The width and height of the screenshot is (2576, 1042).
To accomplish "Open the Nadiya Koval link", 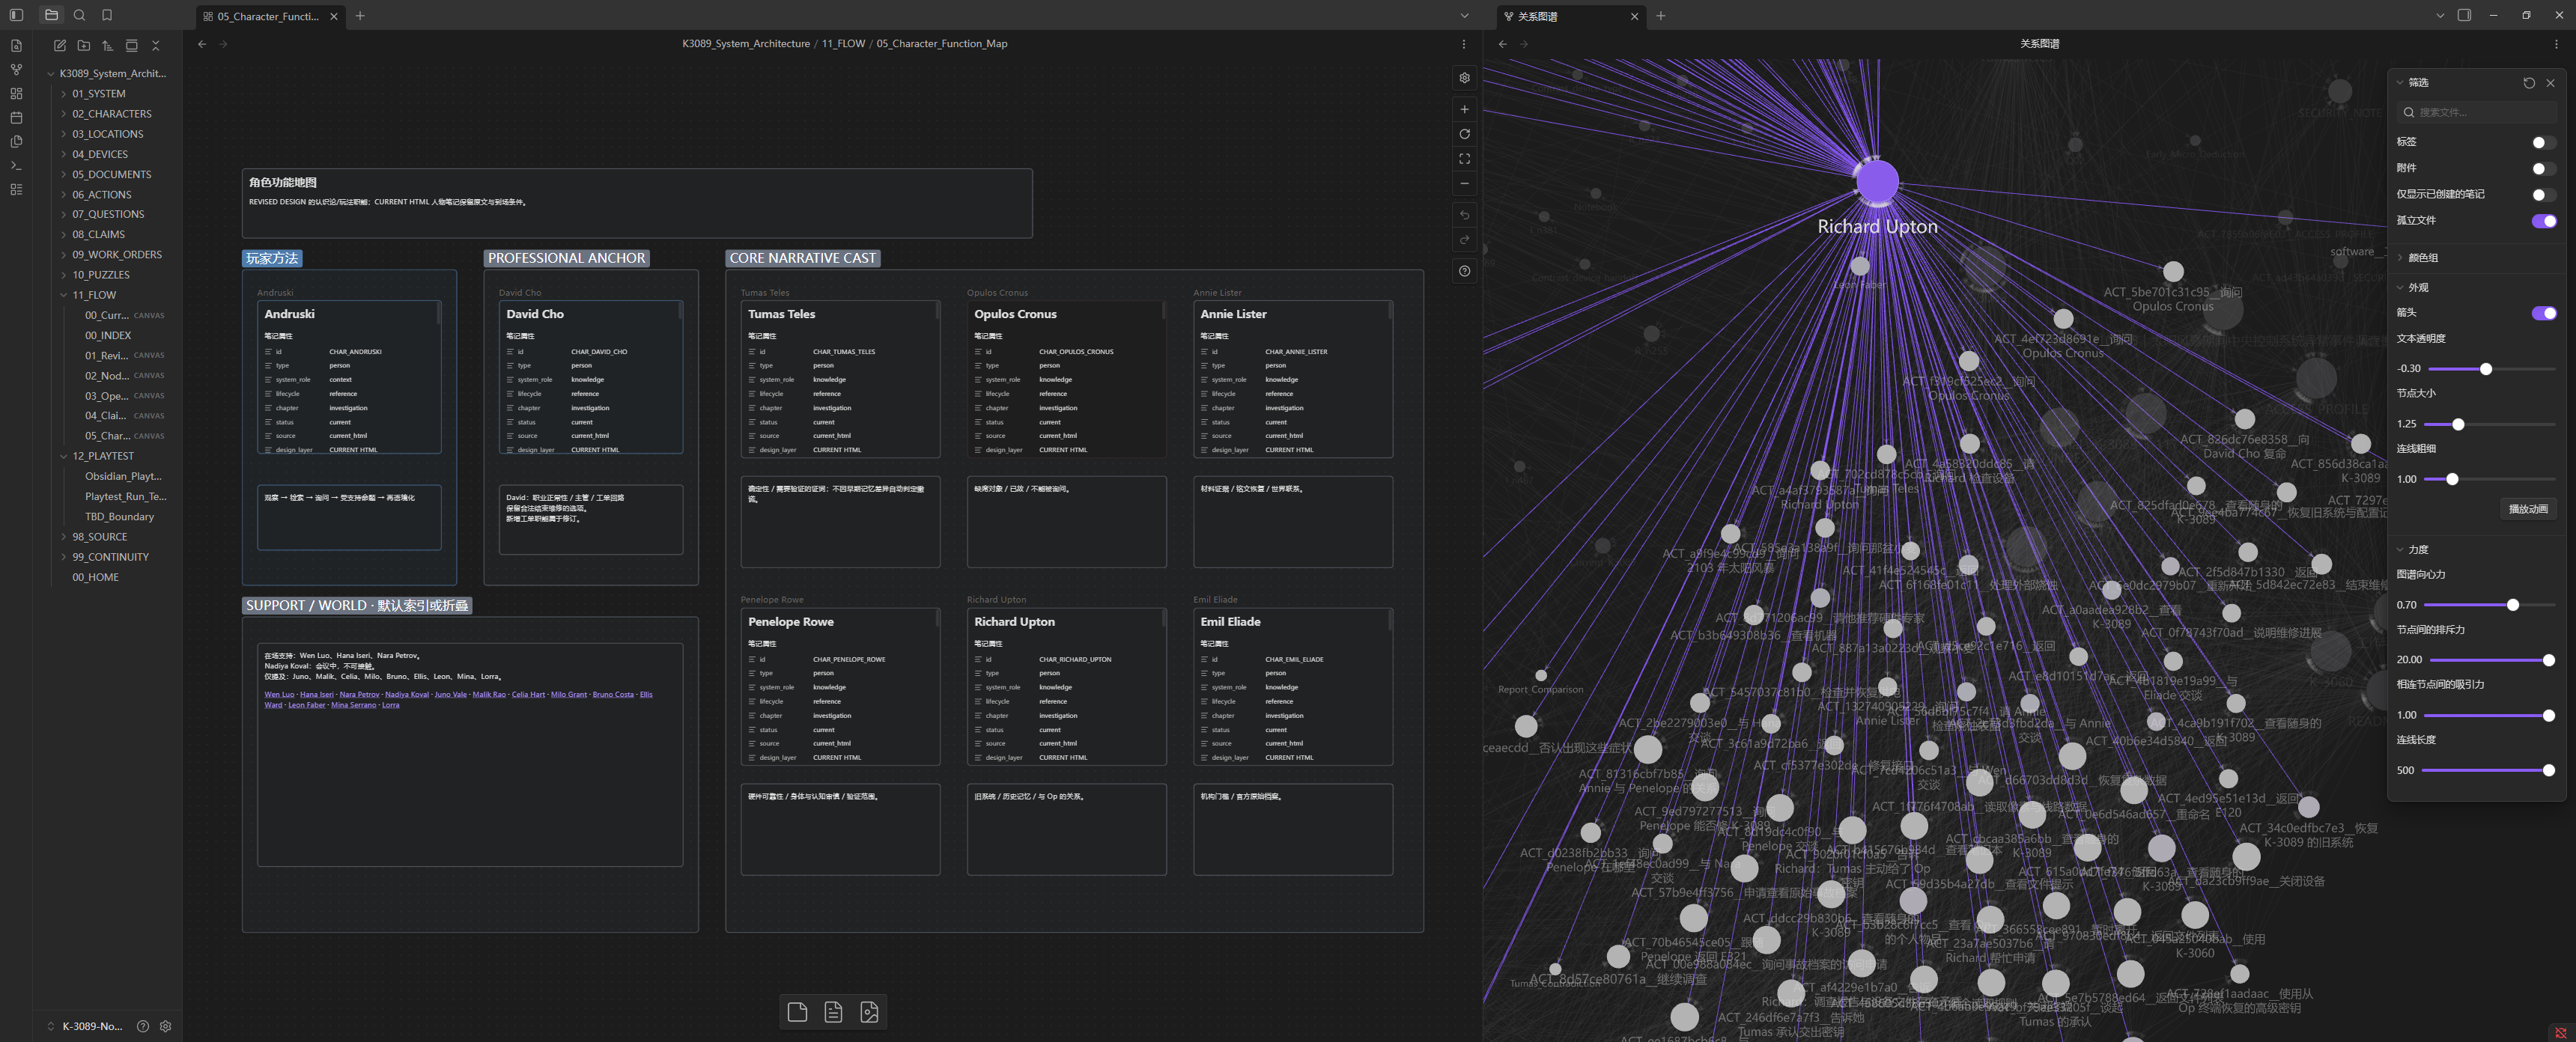I will pos(407,694).
